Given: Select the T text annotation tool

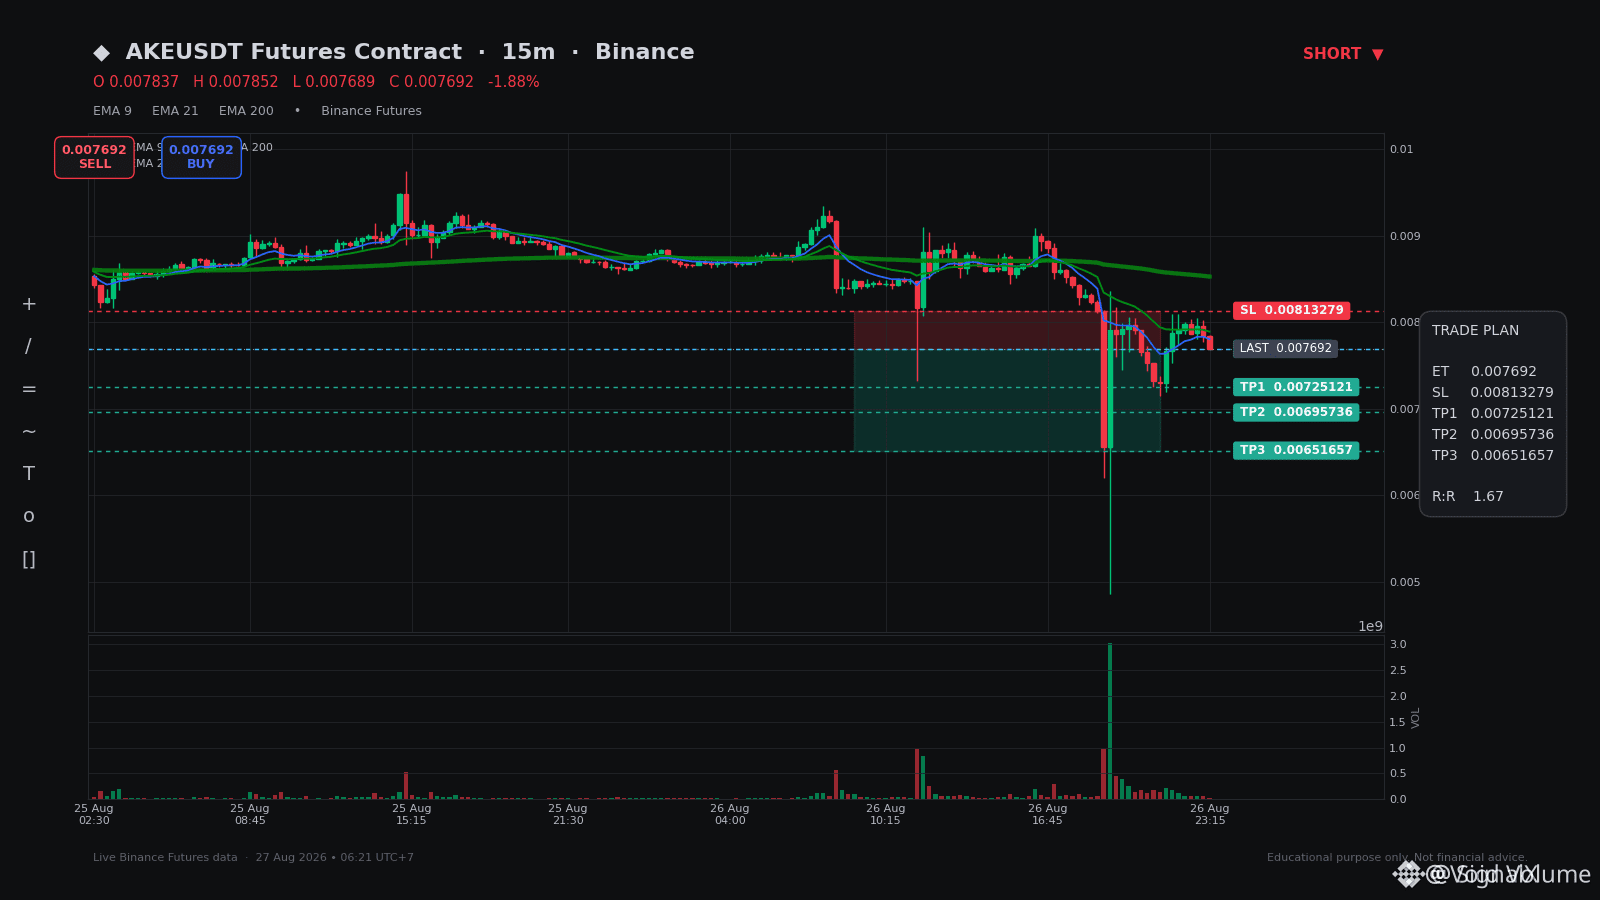Looking at the screenshot, I should [x=29, y=474].
